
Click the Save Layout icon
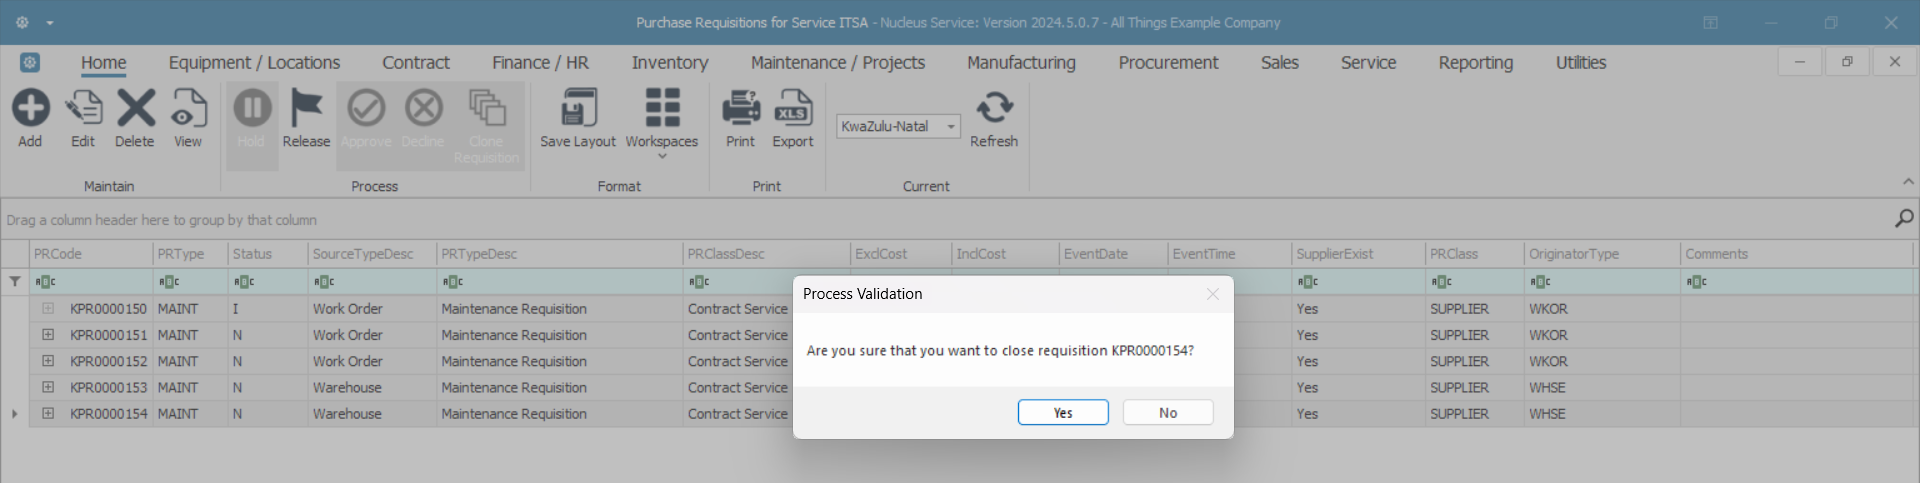578,108
